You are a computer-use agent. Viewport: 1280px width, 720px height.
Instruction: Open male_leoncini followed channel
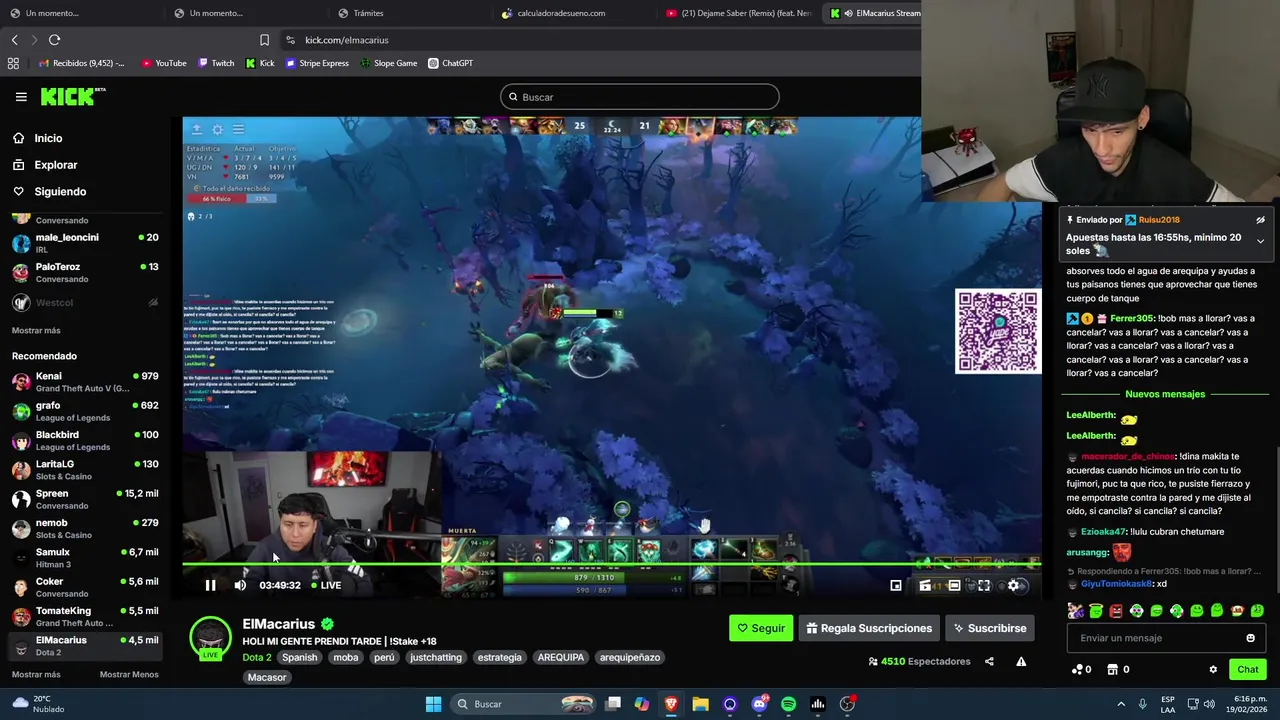pyautogui.click(x=85, y=243)
